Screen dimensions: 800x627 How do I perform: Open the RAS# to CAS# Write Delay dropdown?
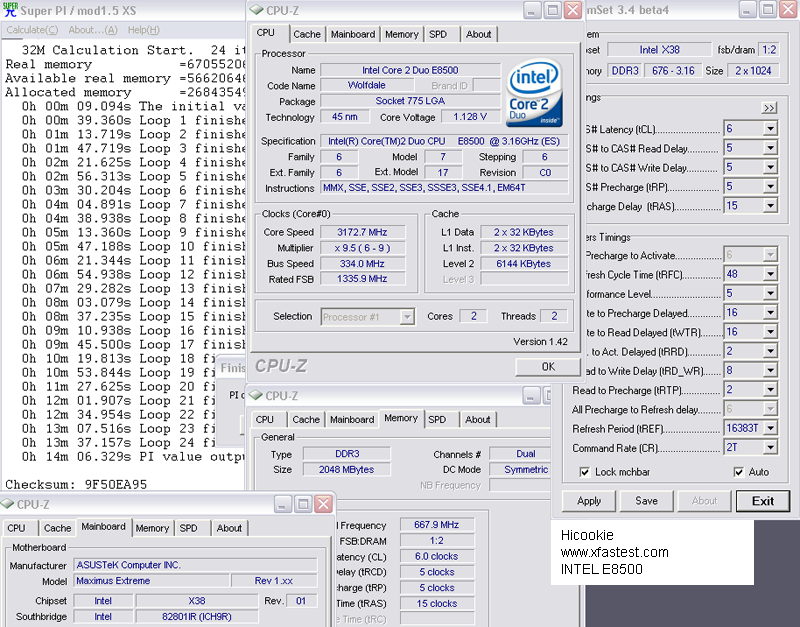770,167
